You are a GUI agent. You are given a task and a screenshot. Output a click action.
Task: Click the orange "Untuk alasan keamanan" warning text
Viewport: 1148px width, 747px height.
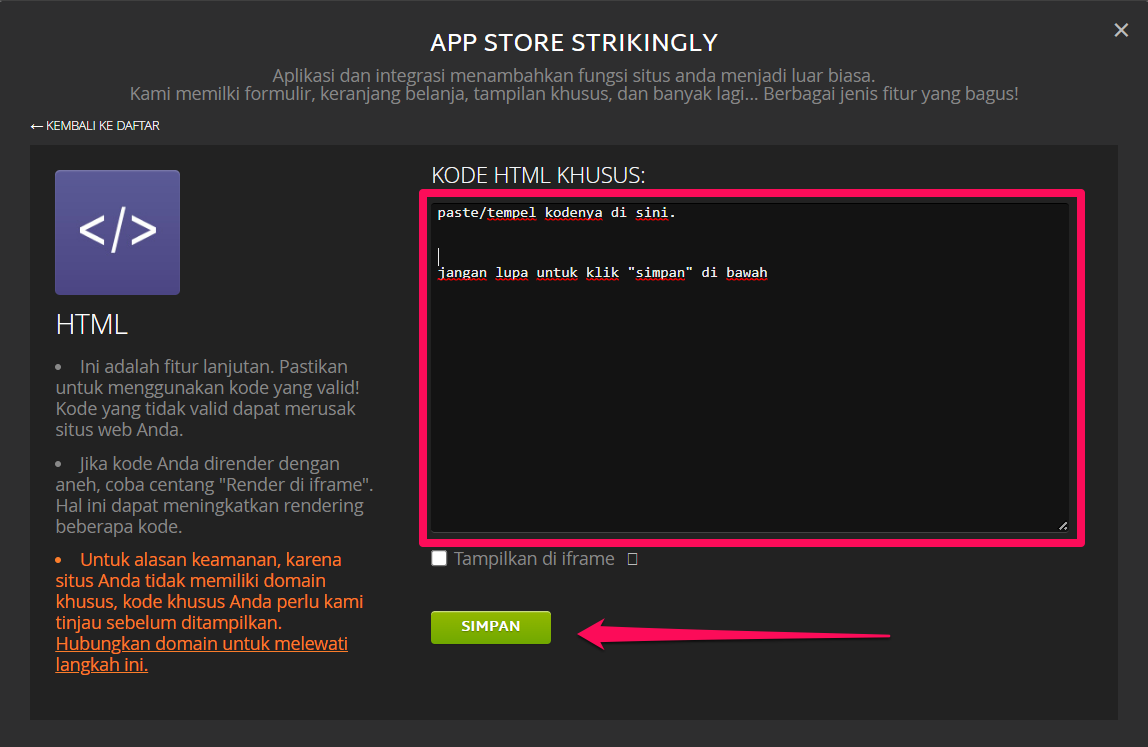(x=209, y=591)
